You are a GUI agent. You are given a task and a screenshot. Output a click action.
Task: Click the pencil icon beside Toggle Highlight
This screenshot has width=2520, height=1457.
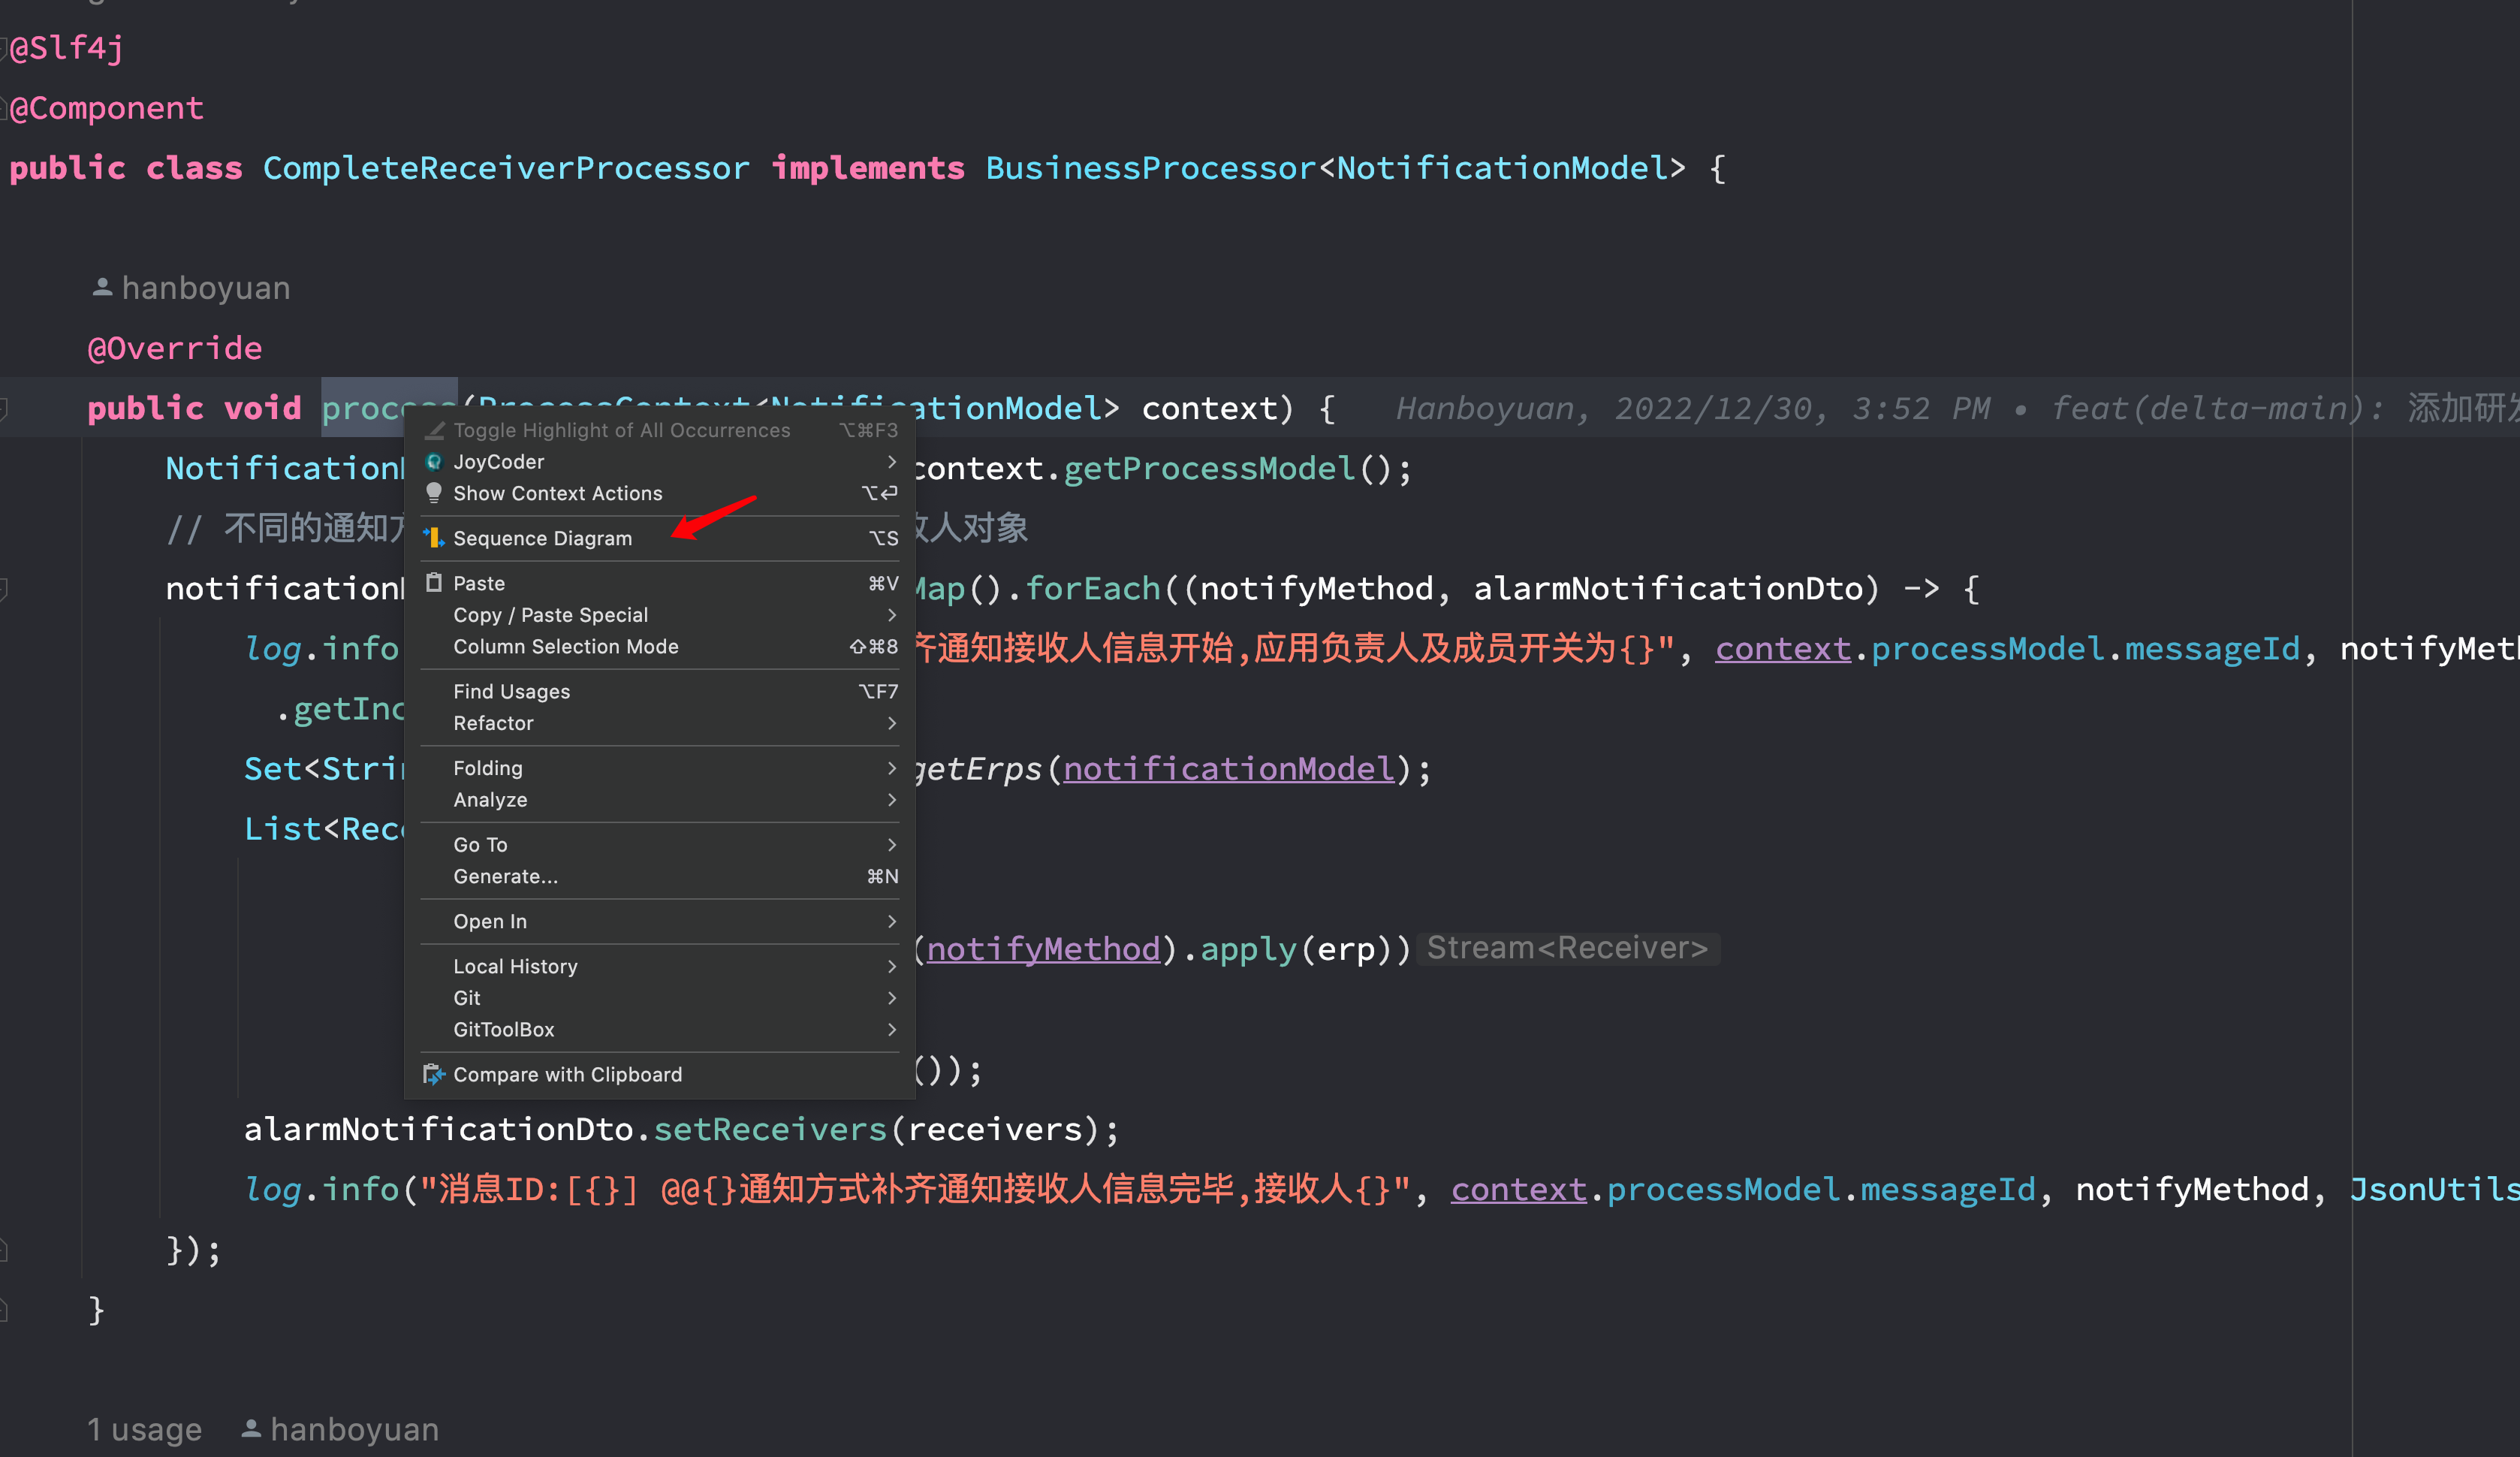point(434,430)
